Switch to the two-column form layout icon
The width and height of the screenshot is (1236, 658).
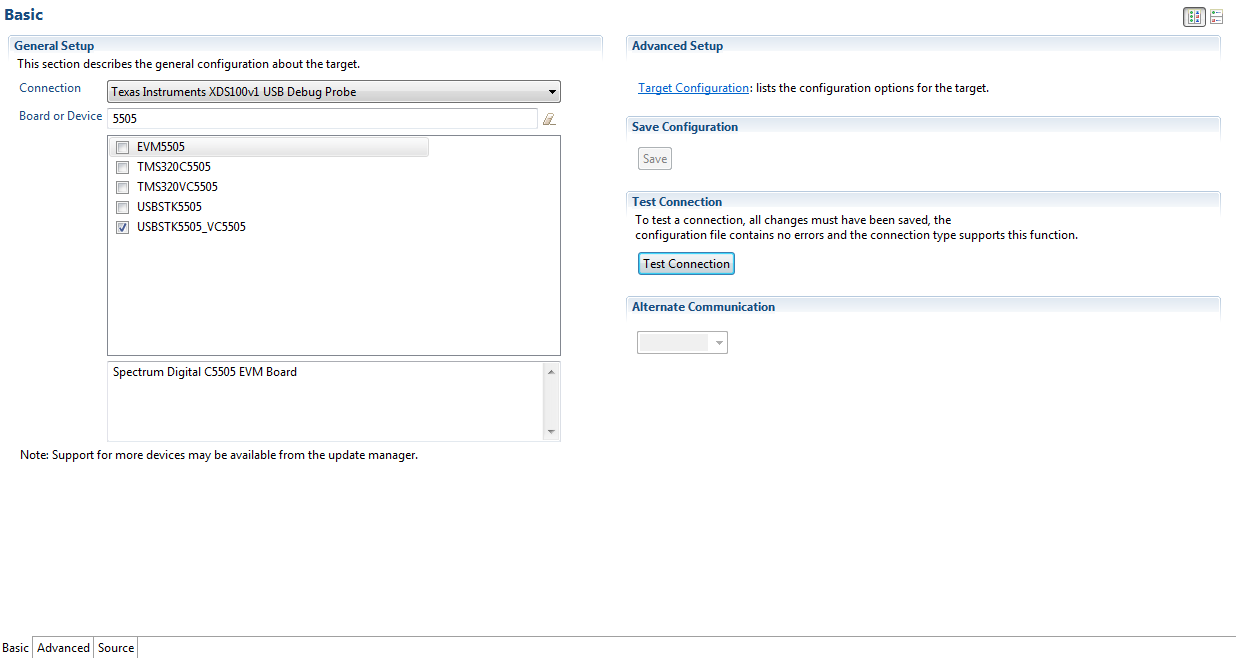point(1194,17)
